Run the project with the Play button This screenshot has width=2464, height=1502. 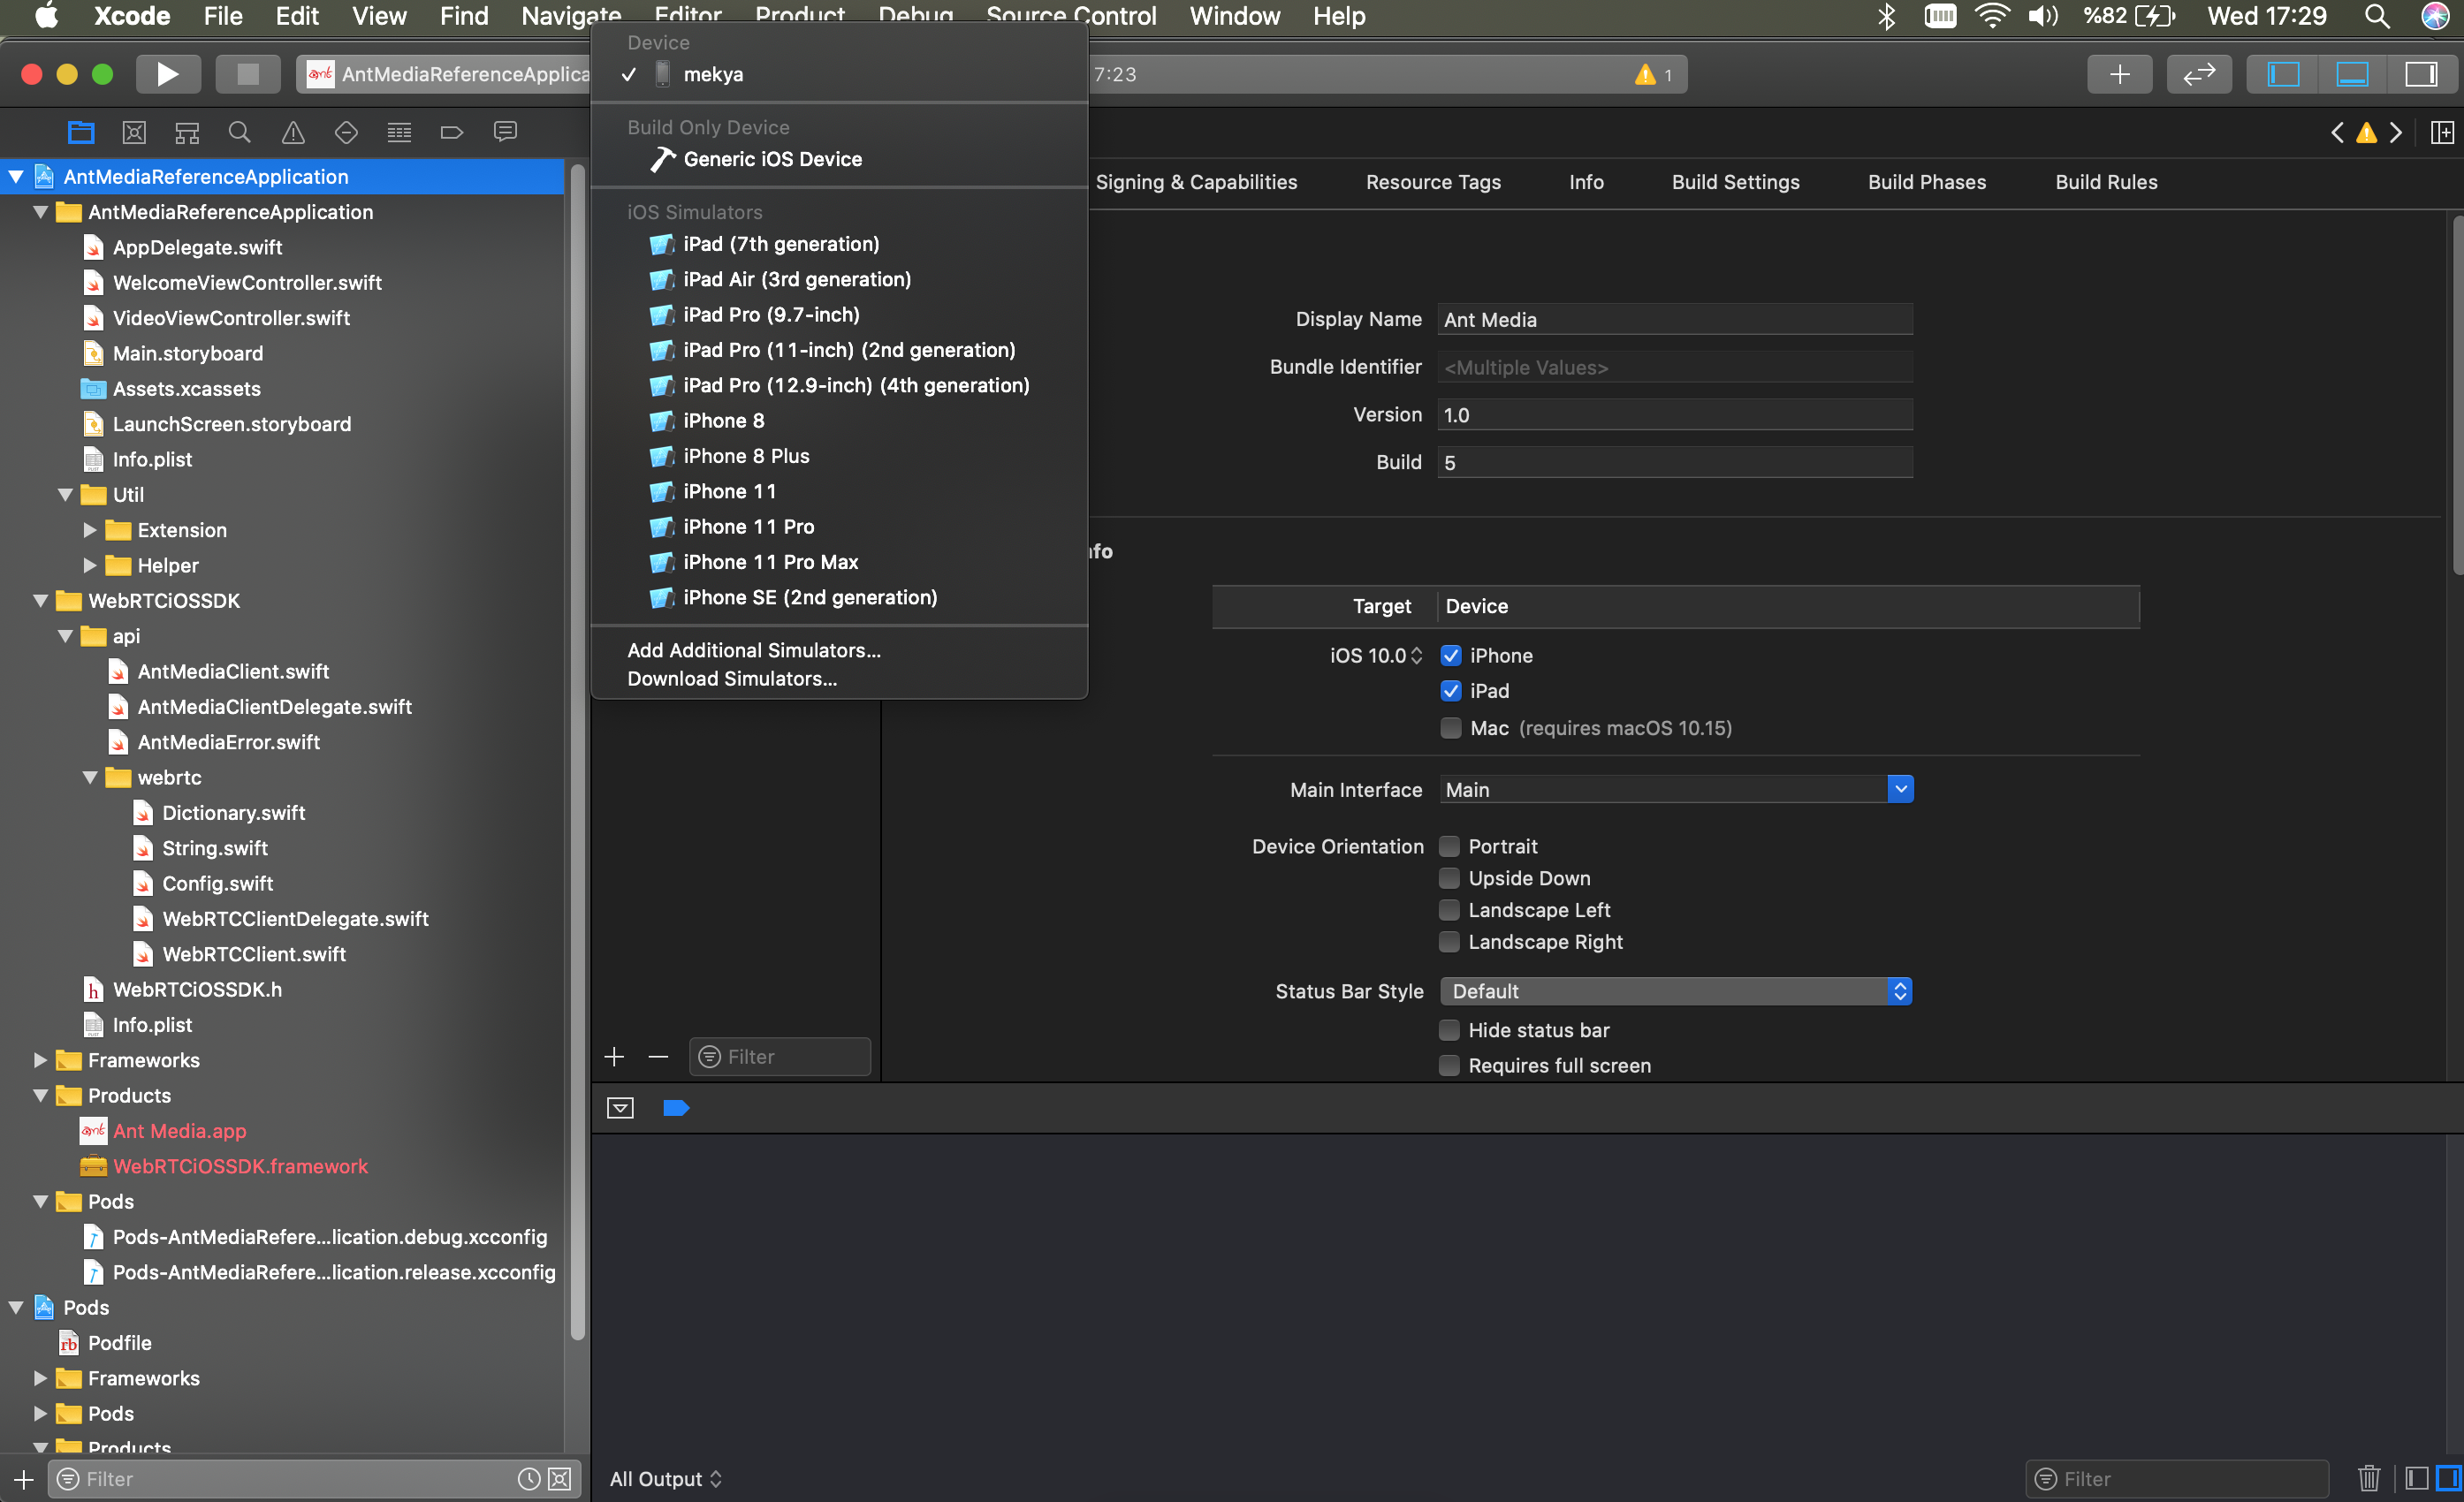point(167,74)
